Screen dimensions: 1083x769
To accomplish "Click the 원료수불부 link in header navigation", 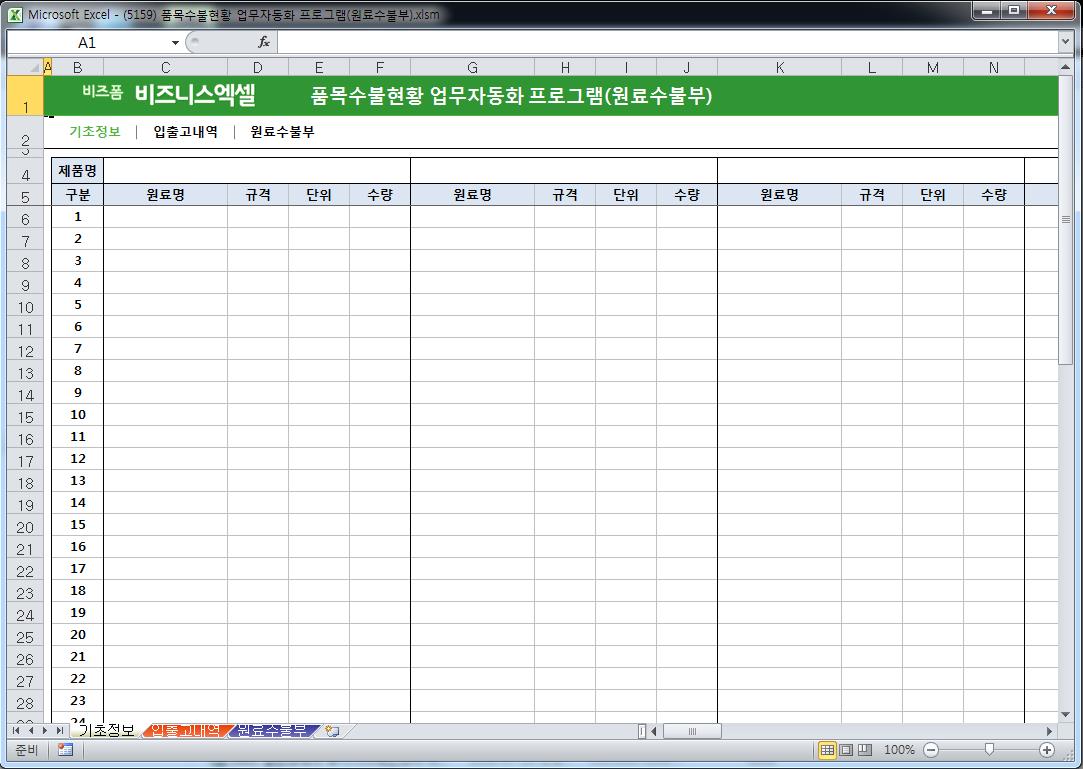I will tap(282, 131).
